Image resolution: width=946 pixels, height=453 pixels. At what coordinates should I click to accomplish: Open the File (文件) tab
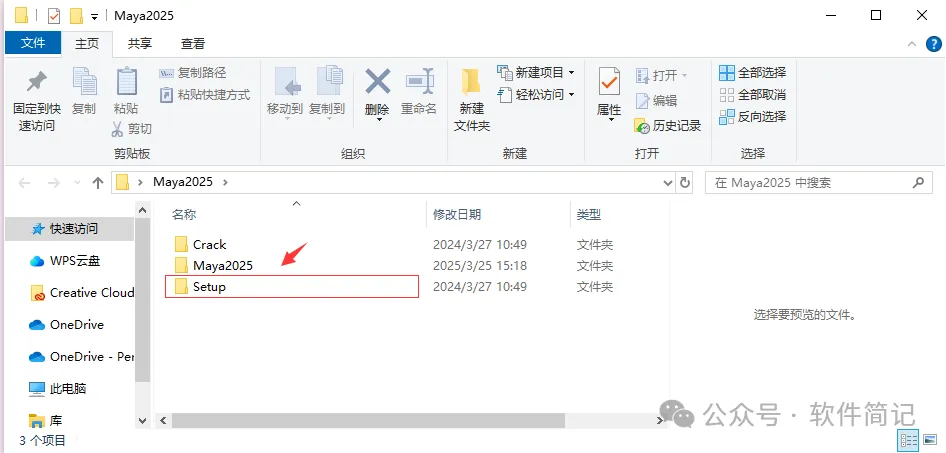click(x=33, y=43)
